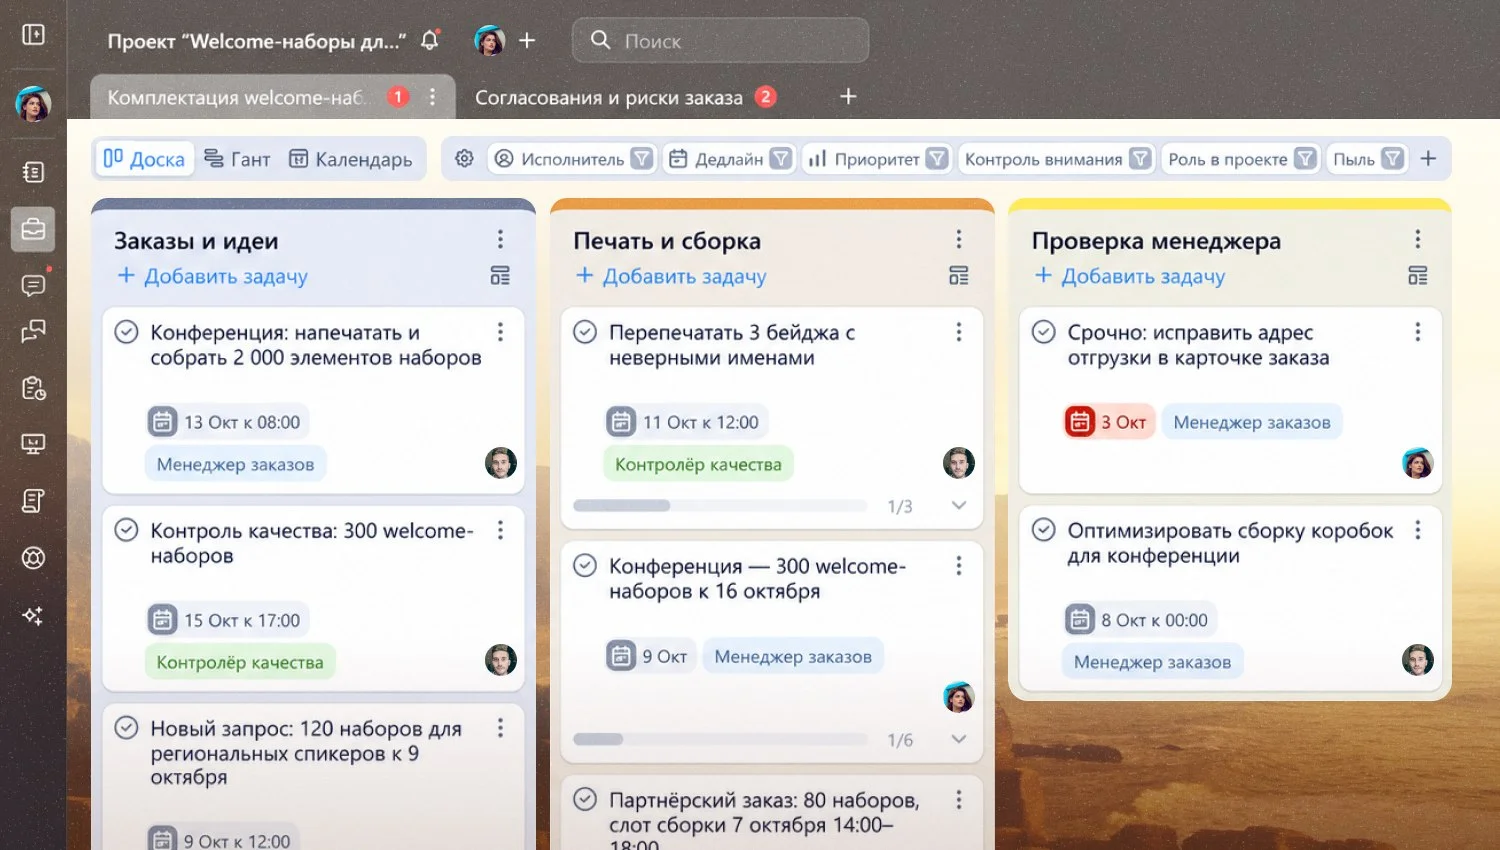Open the Исполнитель filter dropdown
Viewport: 1500px width, 850px height.
tap(573, 159)
